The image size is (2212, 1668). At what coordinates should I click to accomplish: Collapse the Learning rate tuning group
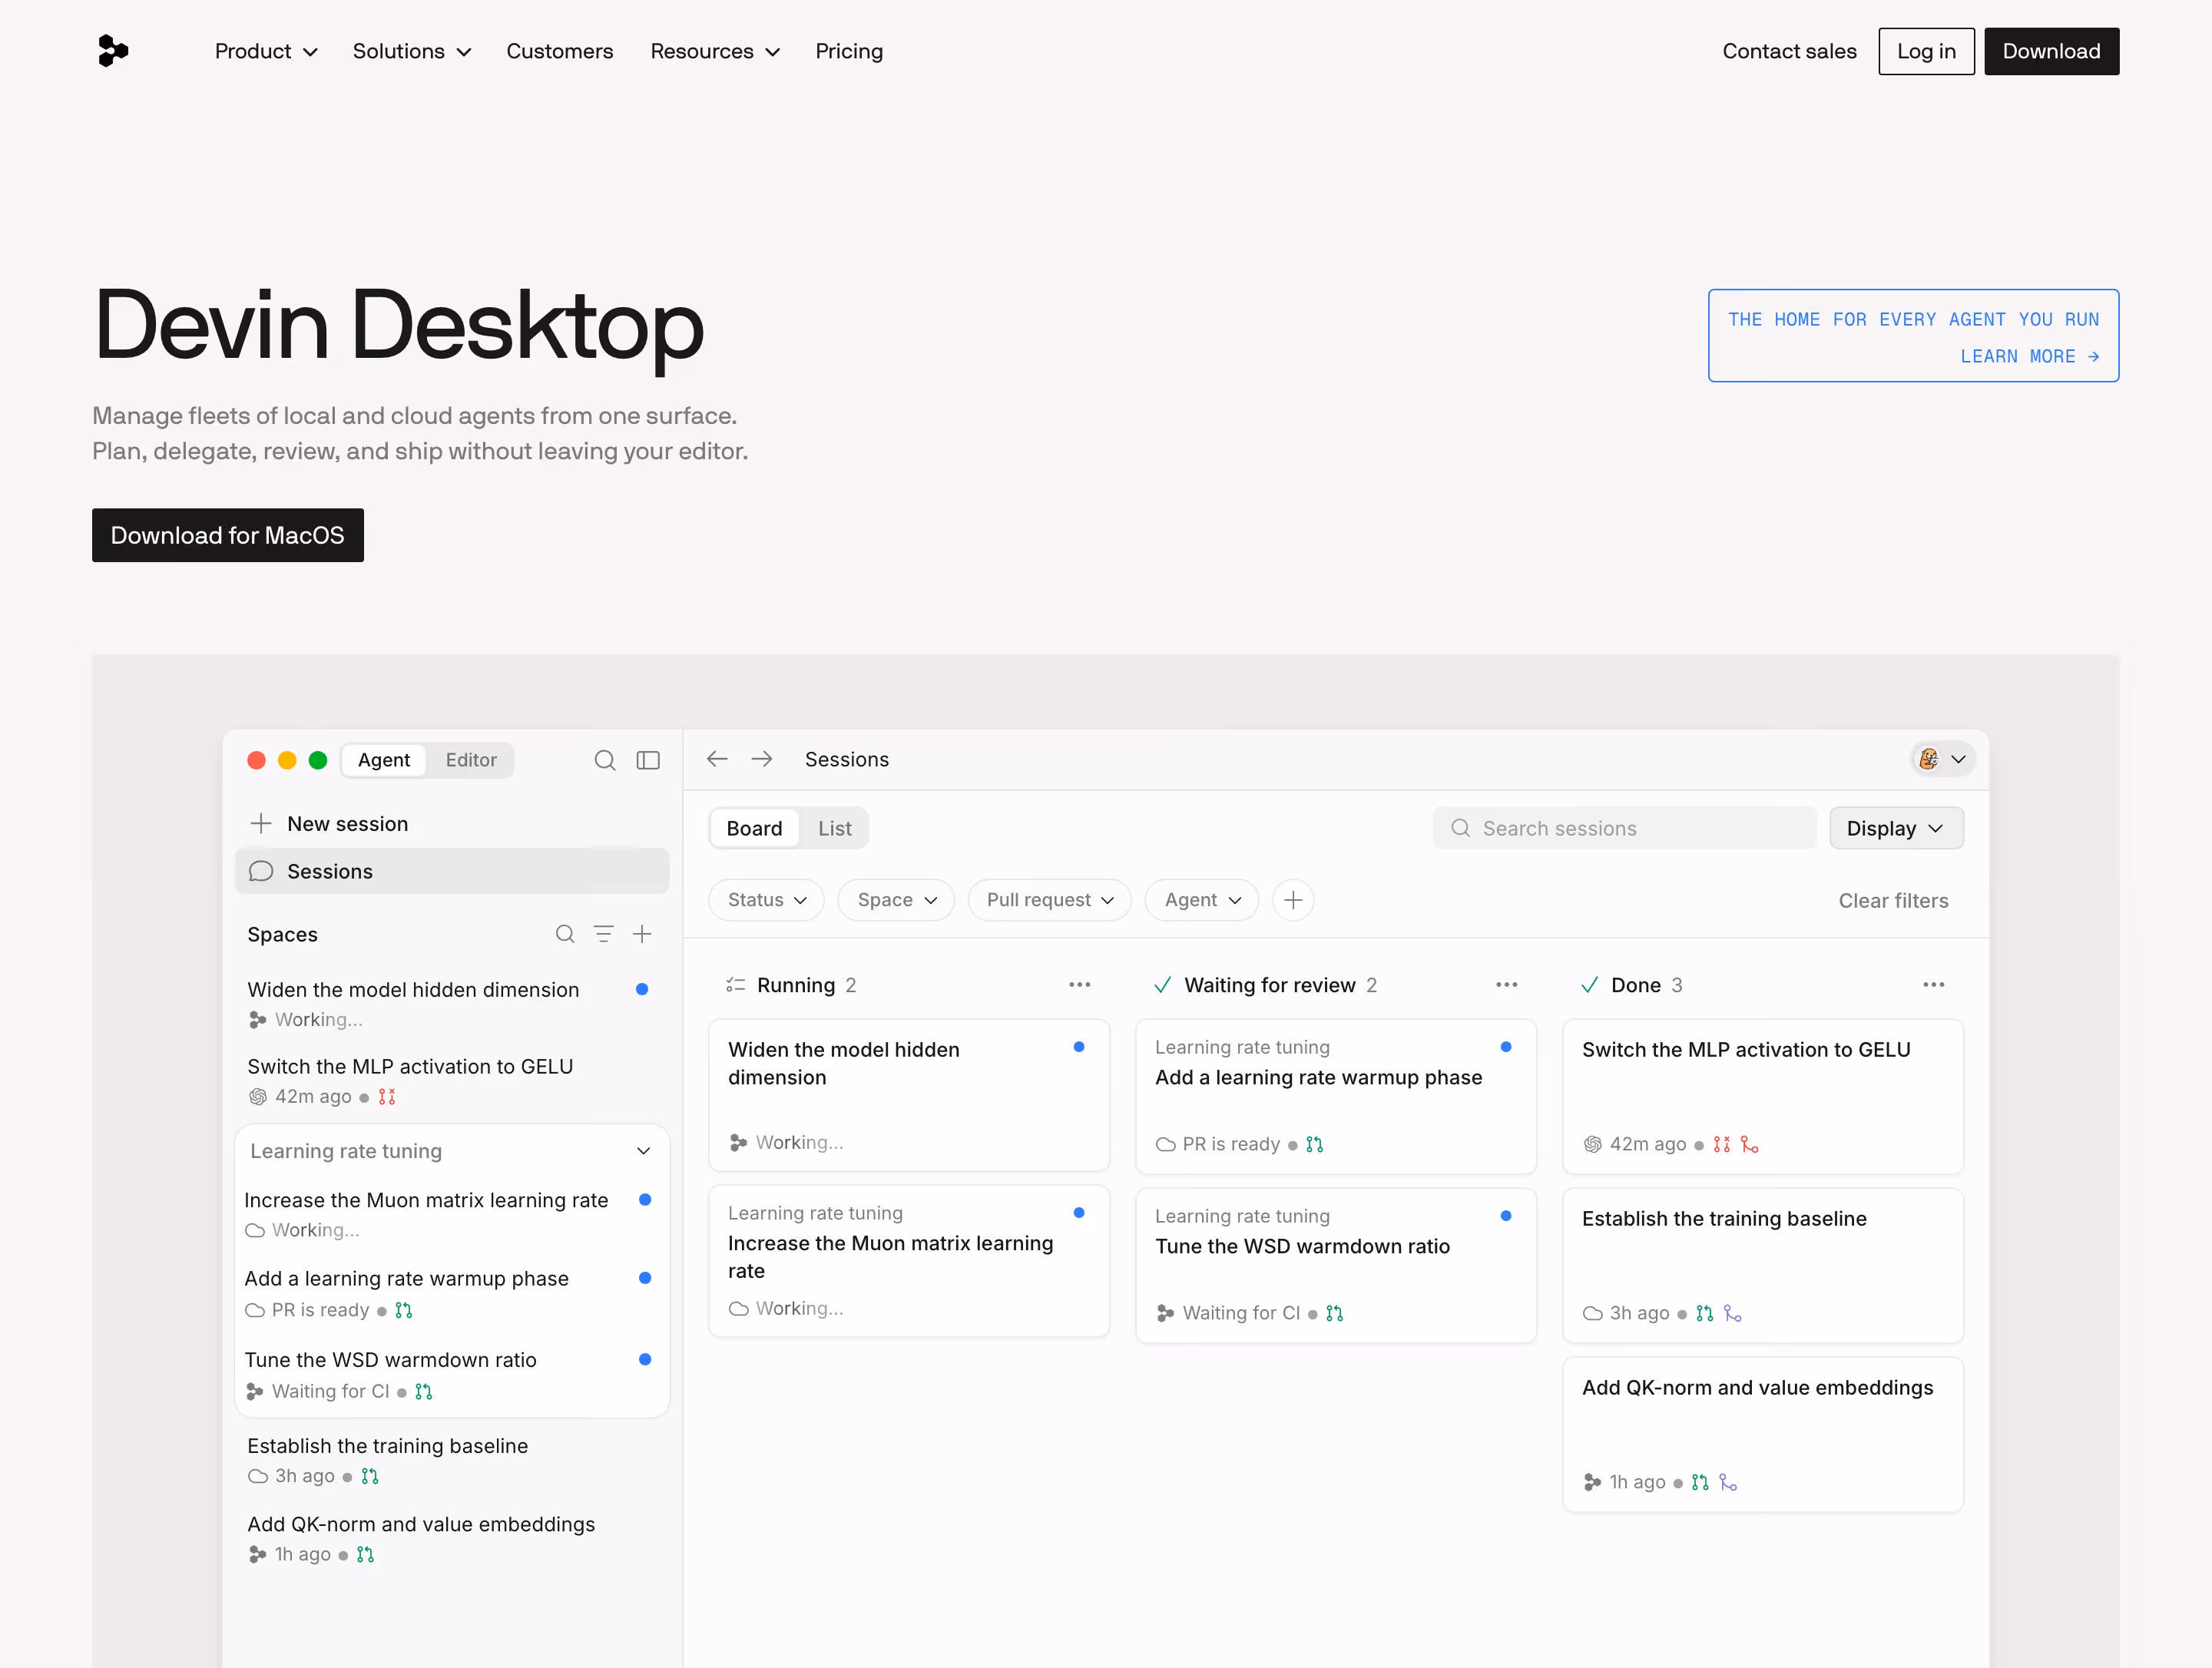(x=644, y=1151)
